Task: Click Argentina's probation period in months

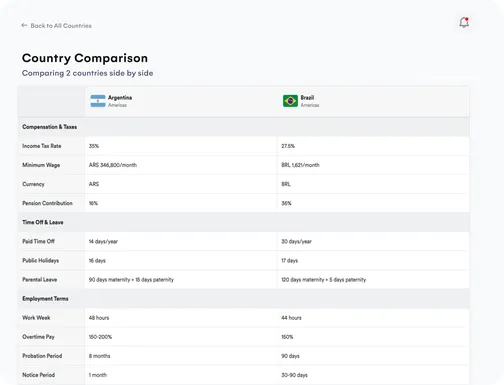Action: (x=99, y=356)
